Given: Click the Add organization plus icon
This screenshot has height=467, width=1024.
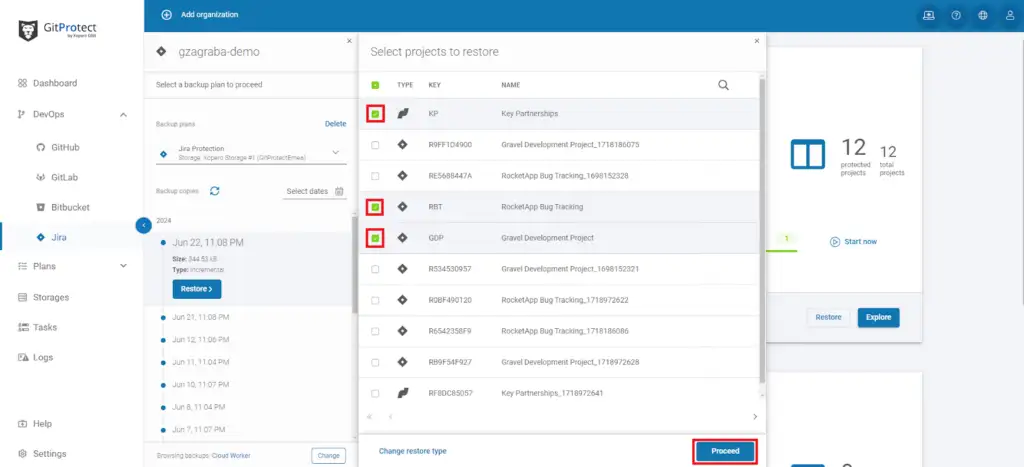Looking at the screenshot, I should [x=167, y=14].
